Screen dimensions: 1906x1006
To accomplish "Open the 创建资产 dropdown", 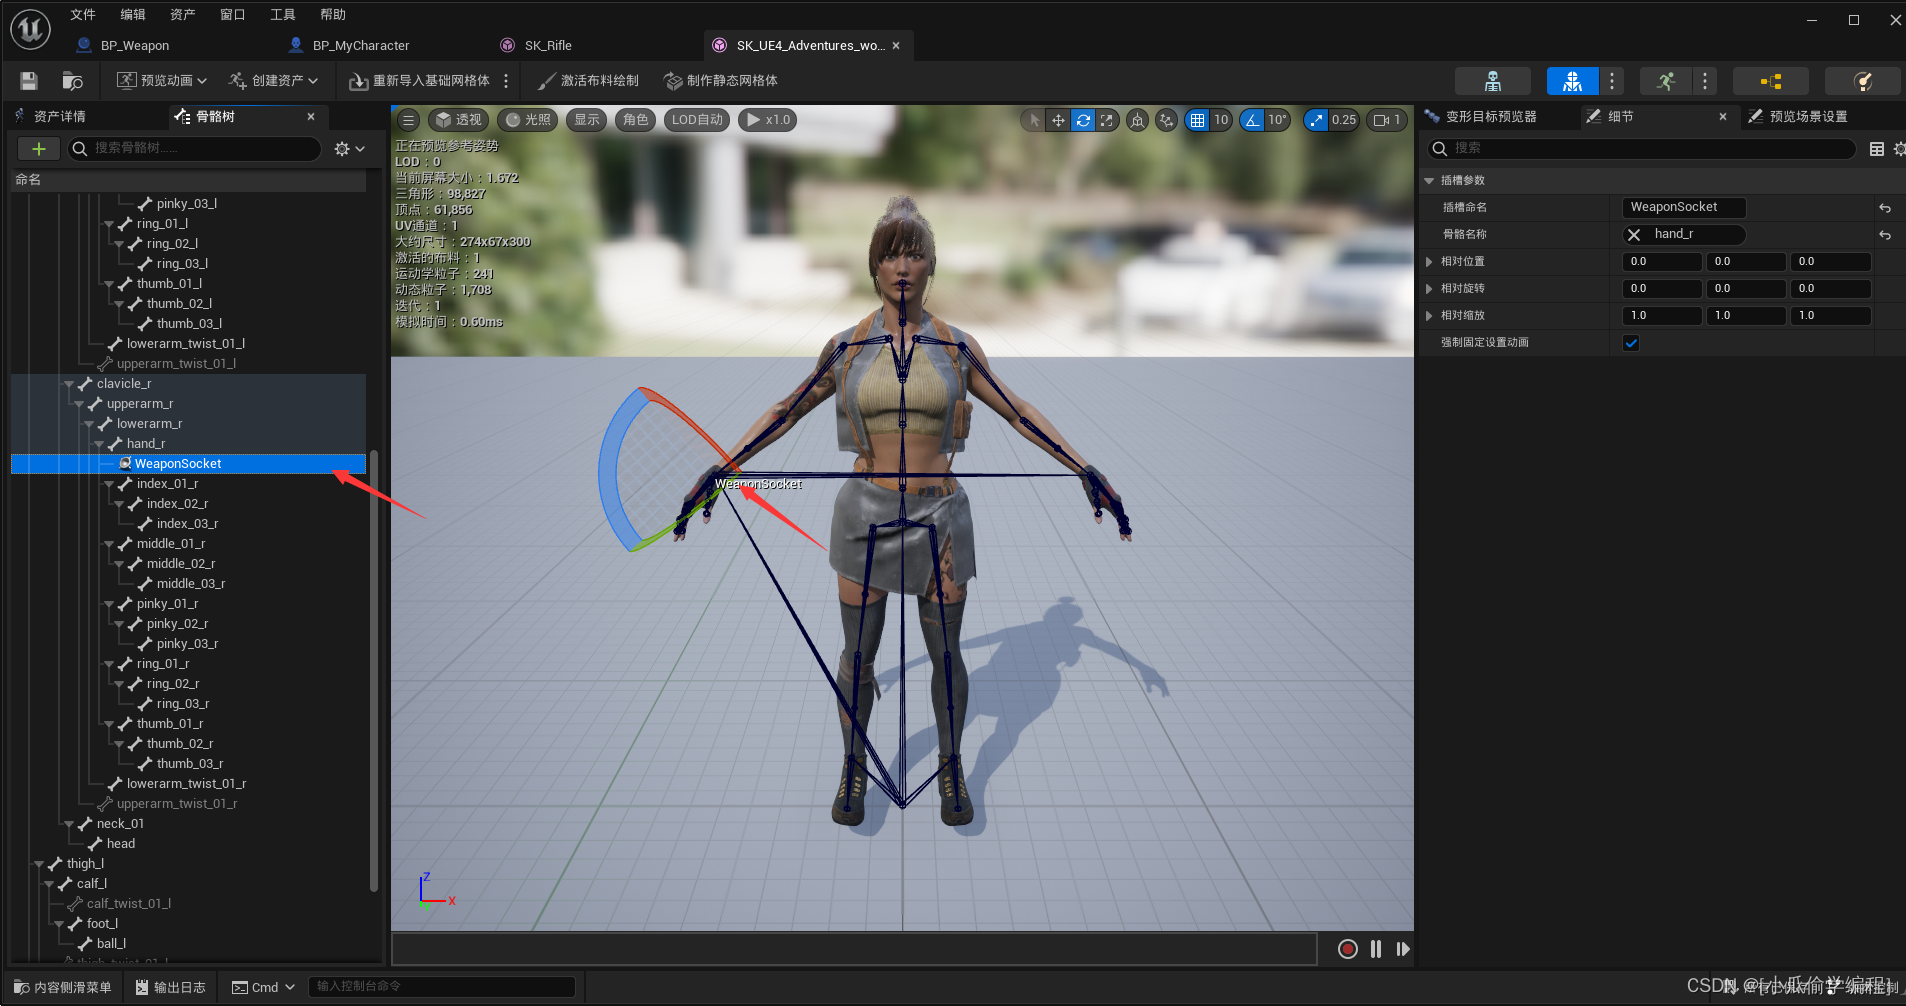I will click(274, 81).
